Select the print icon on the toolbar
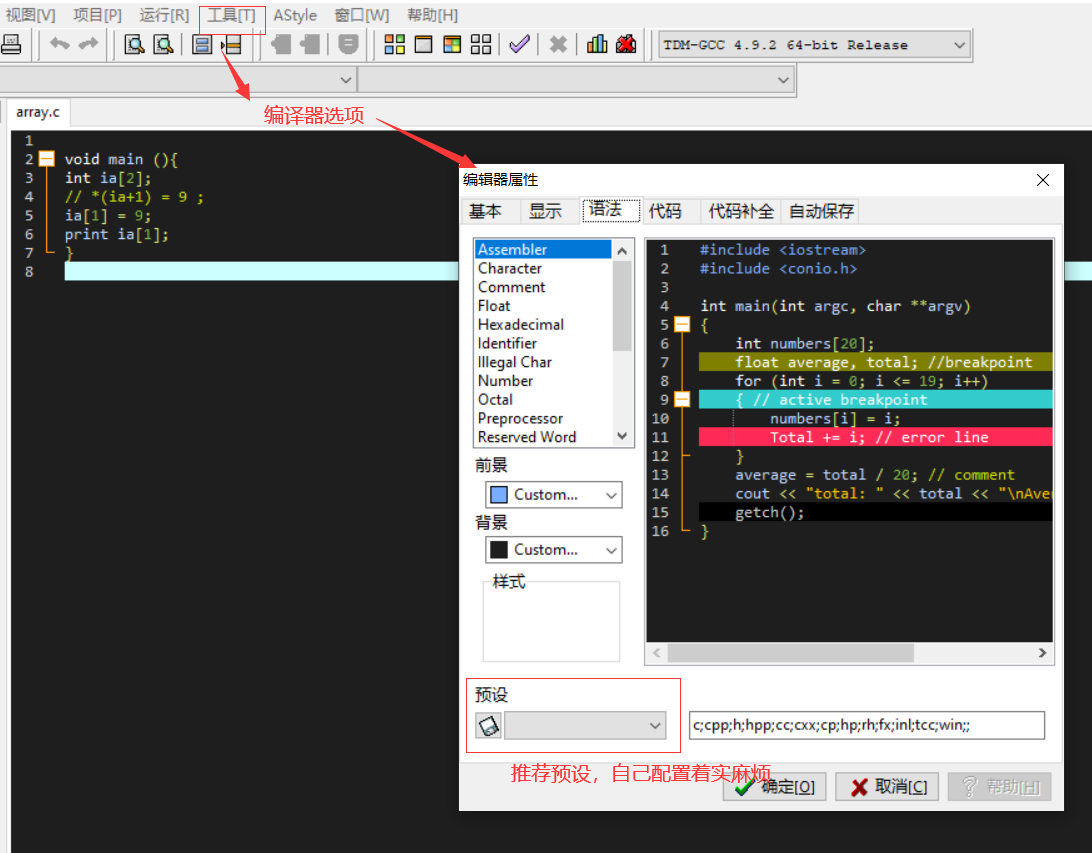The width and height of the screenshot is (1092, 853). point(12,44)
